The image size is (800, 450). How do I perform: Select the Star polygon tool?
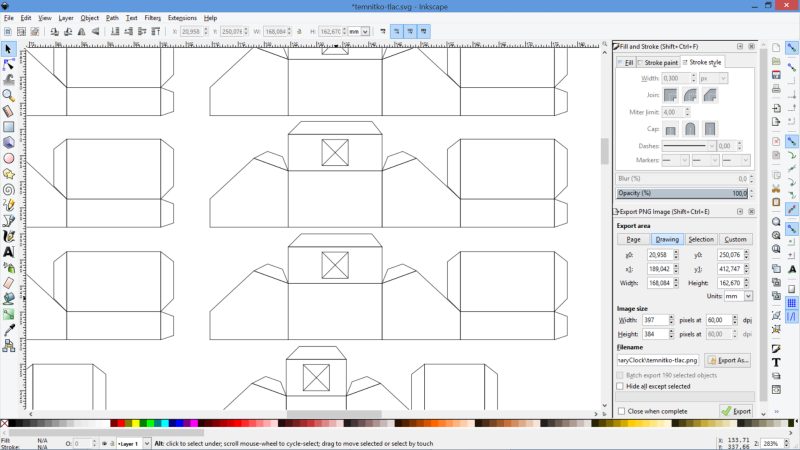pos(8,174)
